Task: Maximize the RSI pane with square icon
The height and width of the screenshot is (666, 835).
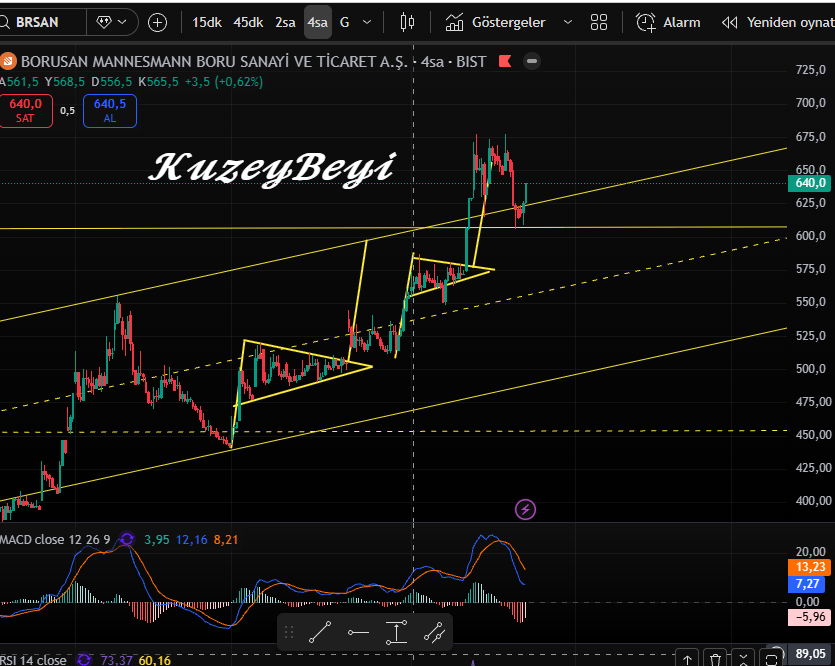Action: click(772, 659)
